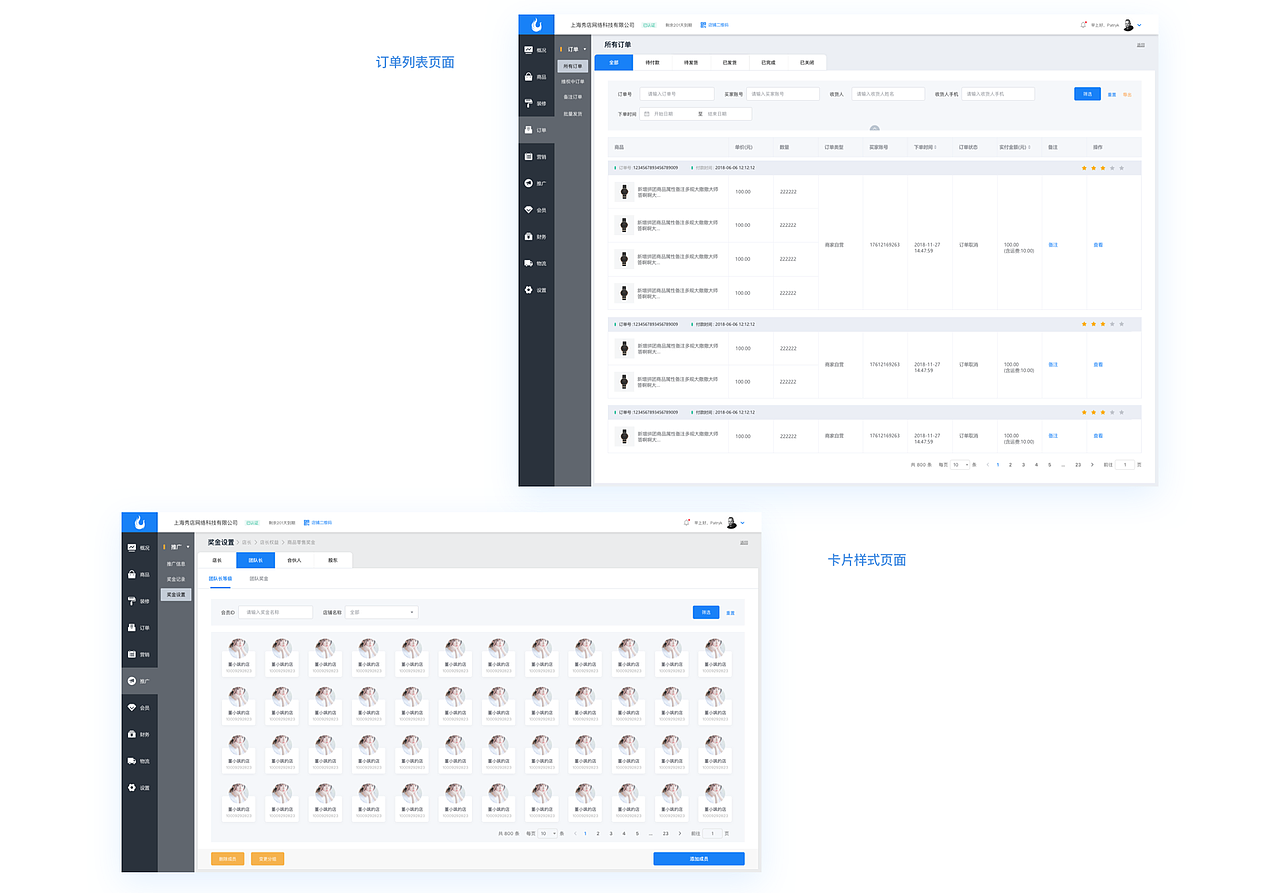Switch to 待发货 orders tab
The width and height of the screenshot is (1280, 893).
(x=691, y=62)
